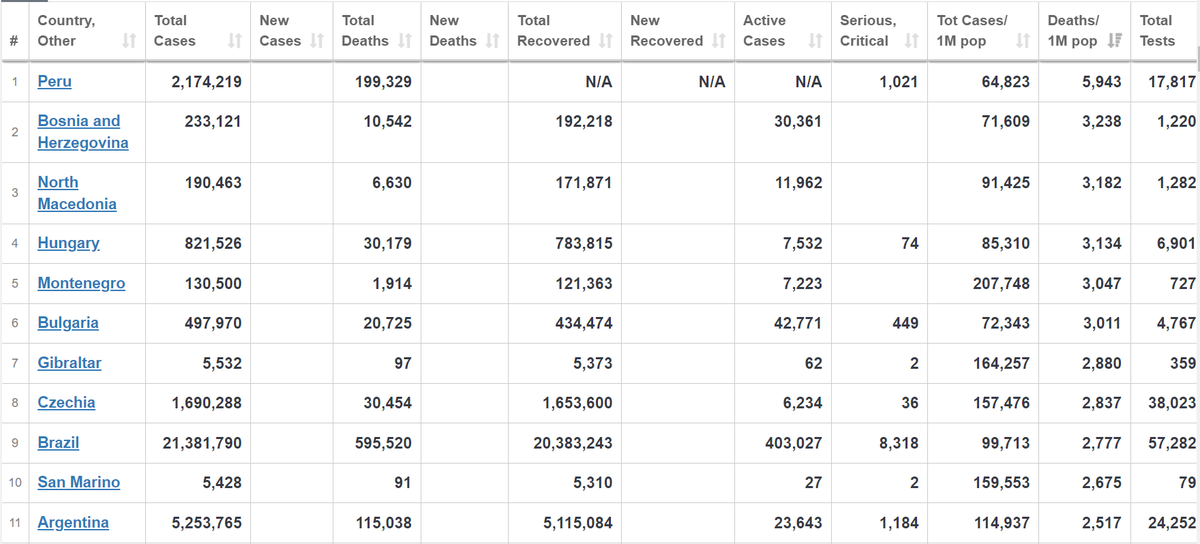Sort by Country, Other column arrows
The image size is (1200, 544).
click(129, 41)
